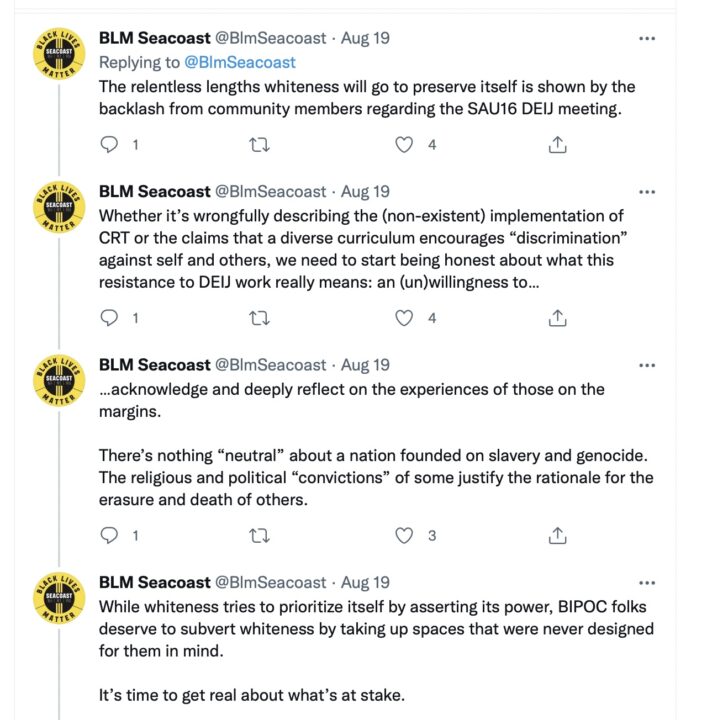Like the tweet about CRT implementation
The width and height of the screenshot is (707, 720).
tap(404, 318)
